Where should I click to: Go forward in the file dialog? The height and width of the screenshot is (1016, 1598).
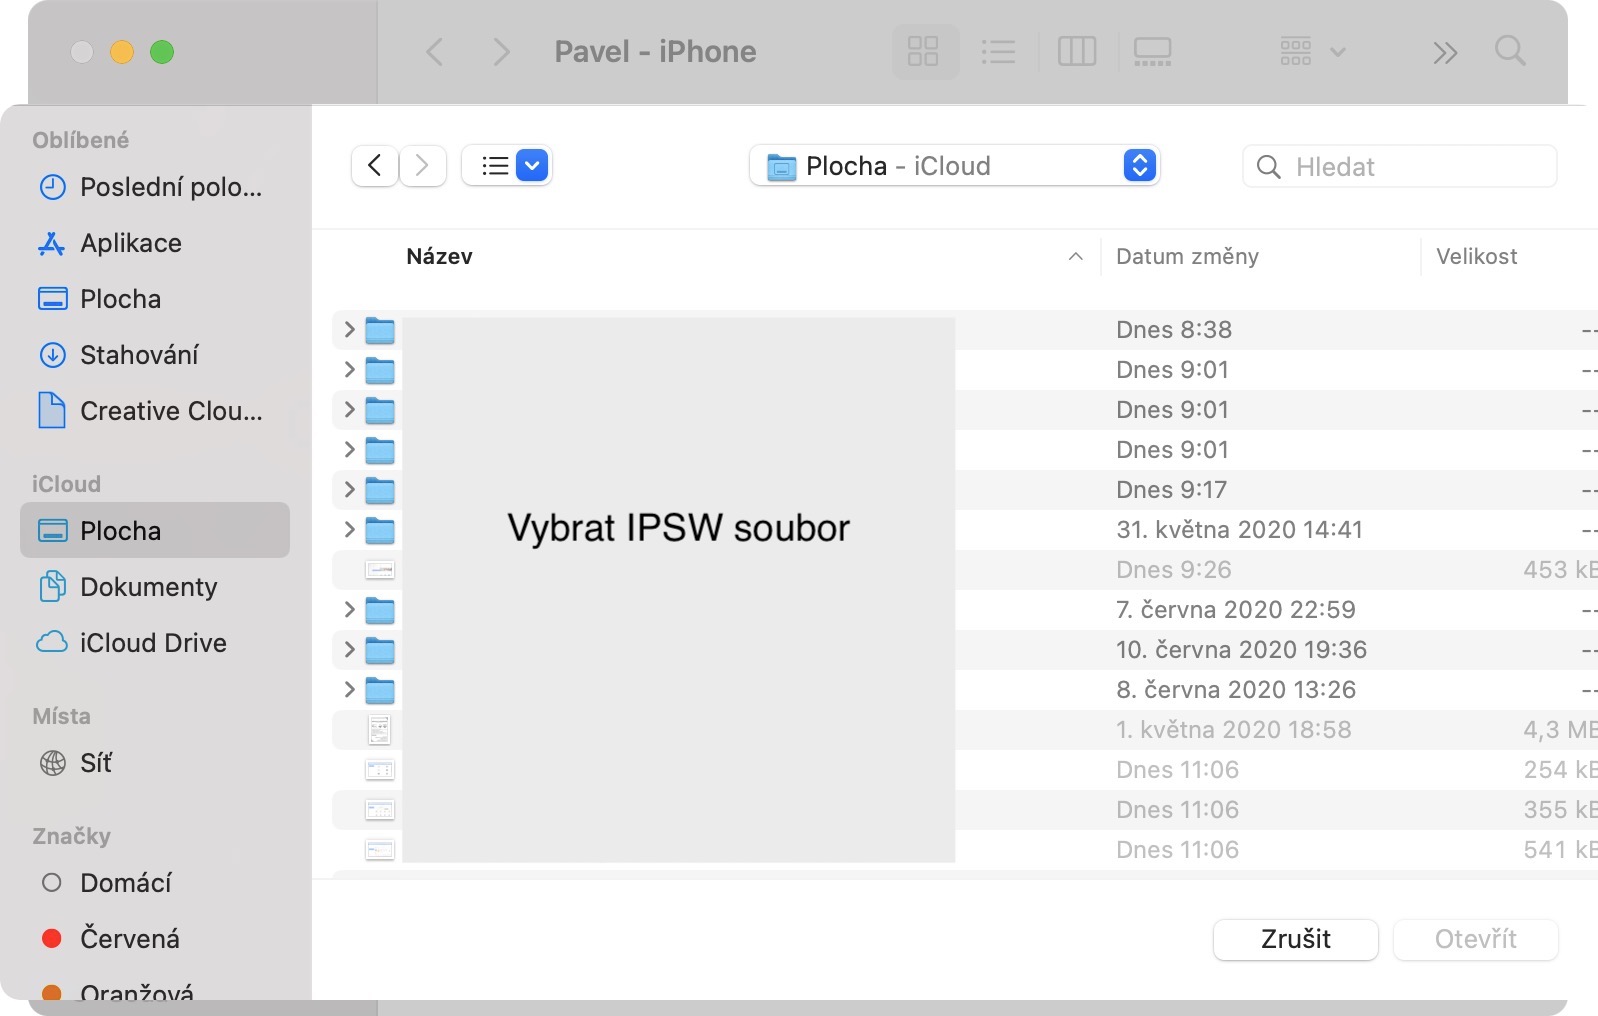[x=422, y=165]
